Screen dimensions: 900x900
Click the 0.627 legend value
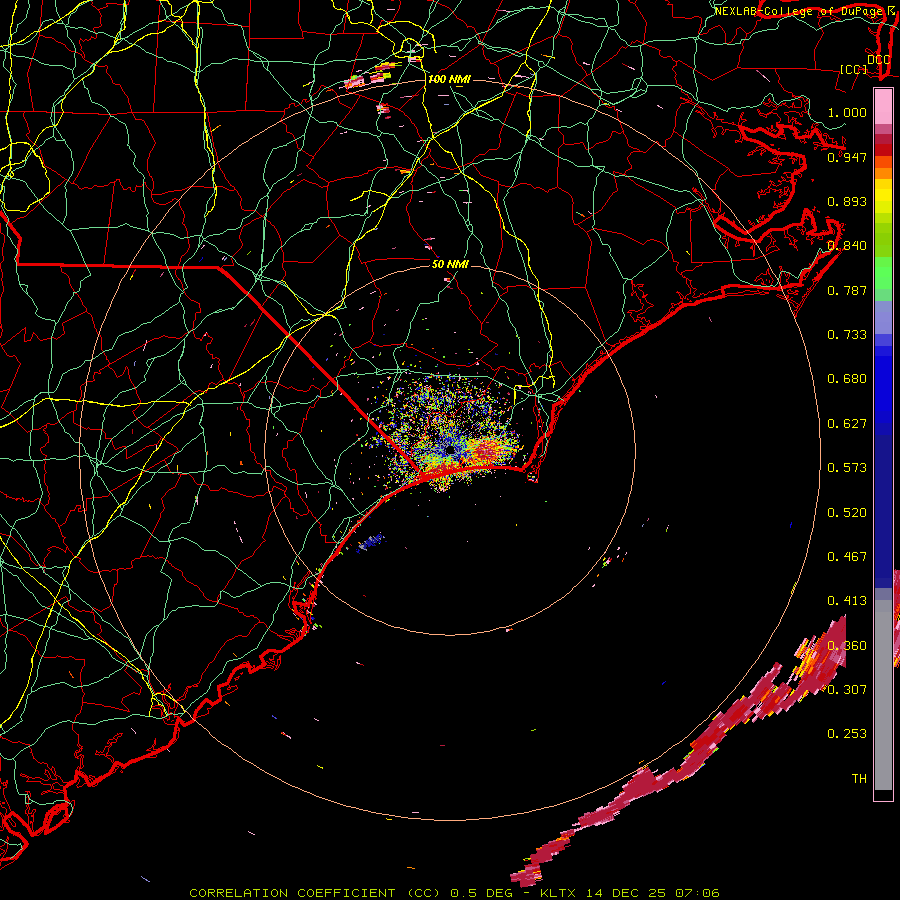click(x=847, y=424)
